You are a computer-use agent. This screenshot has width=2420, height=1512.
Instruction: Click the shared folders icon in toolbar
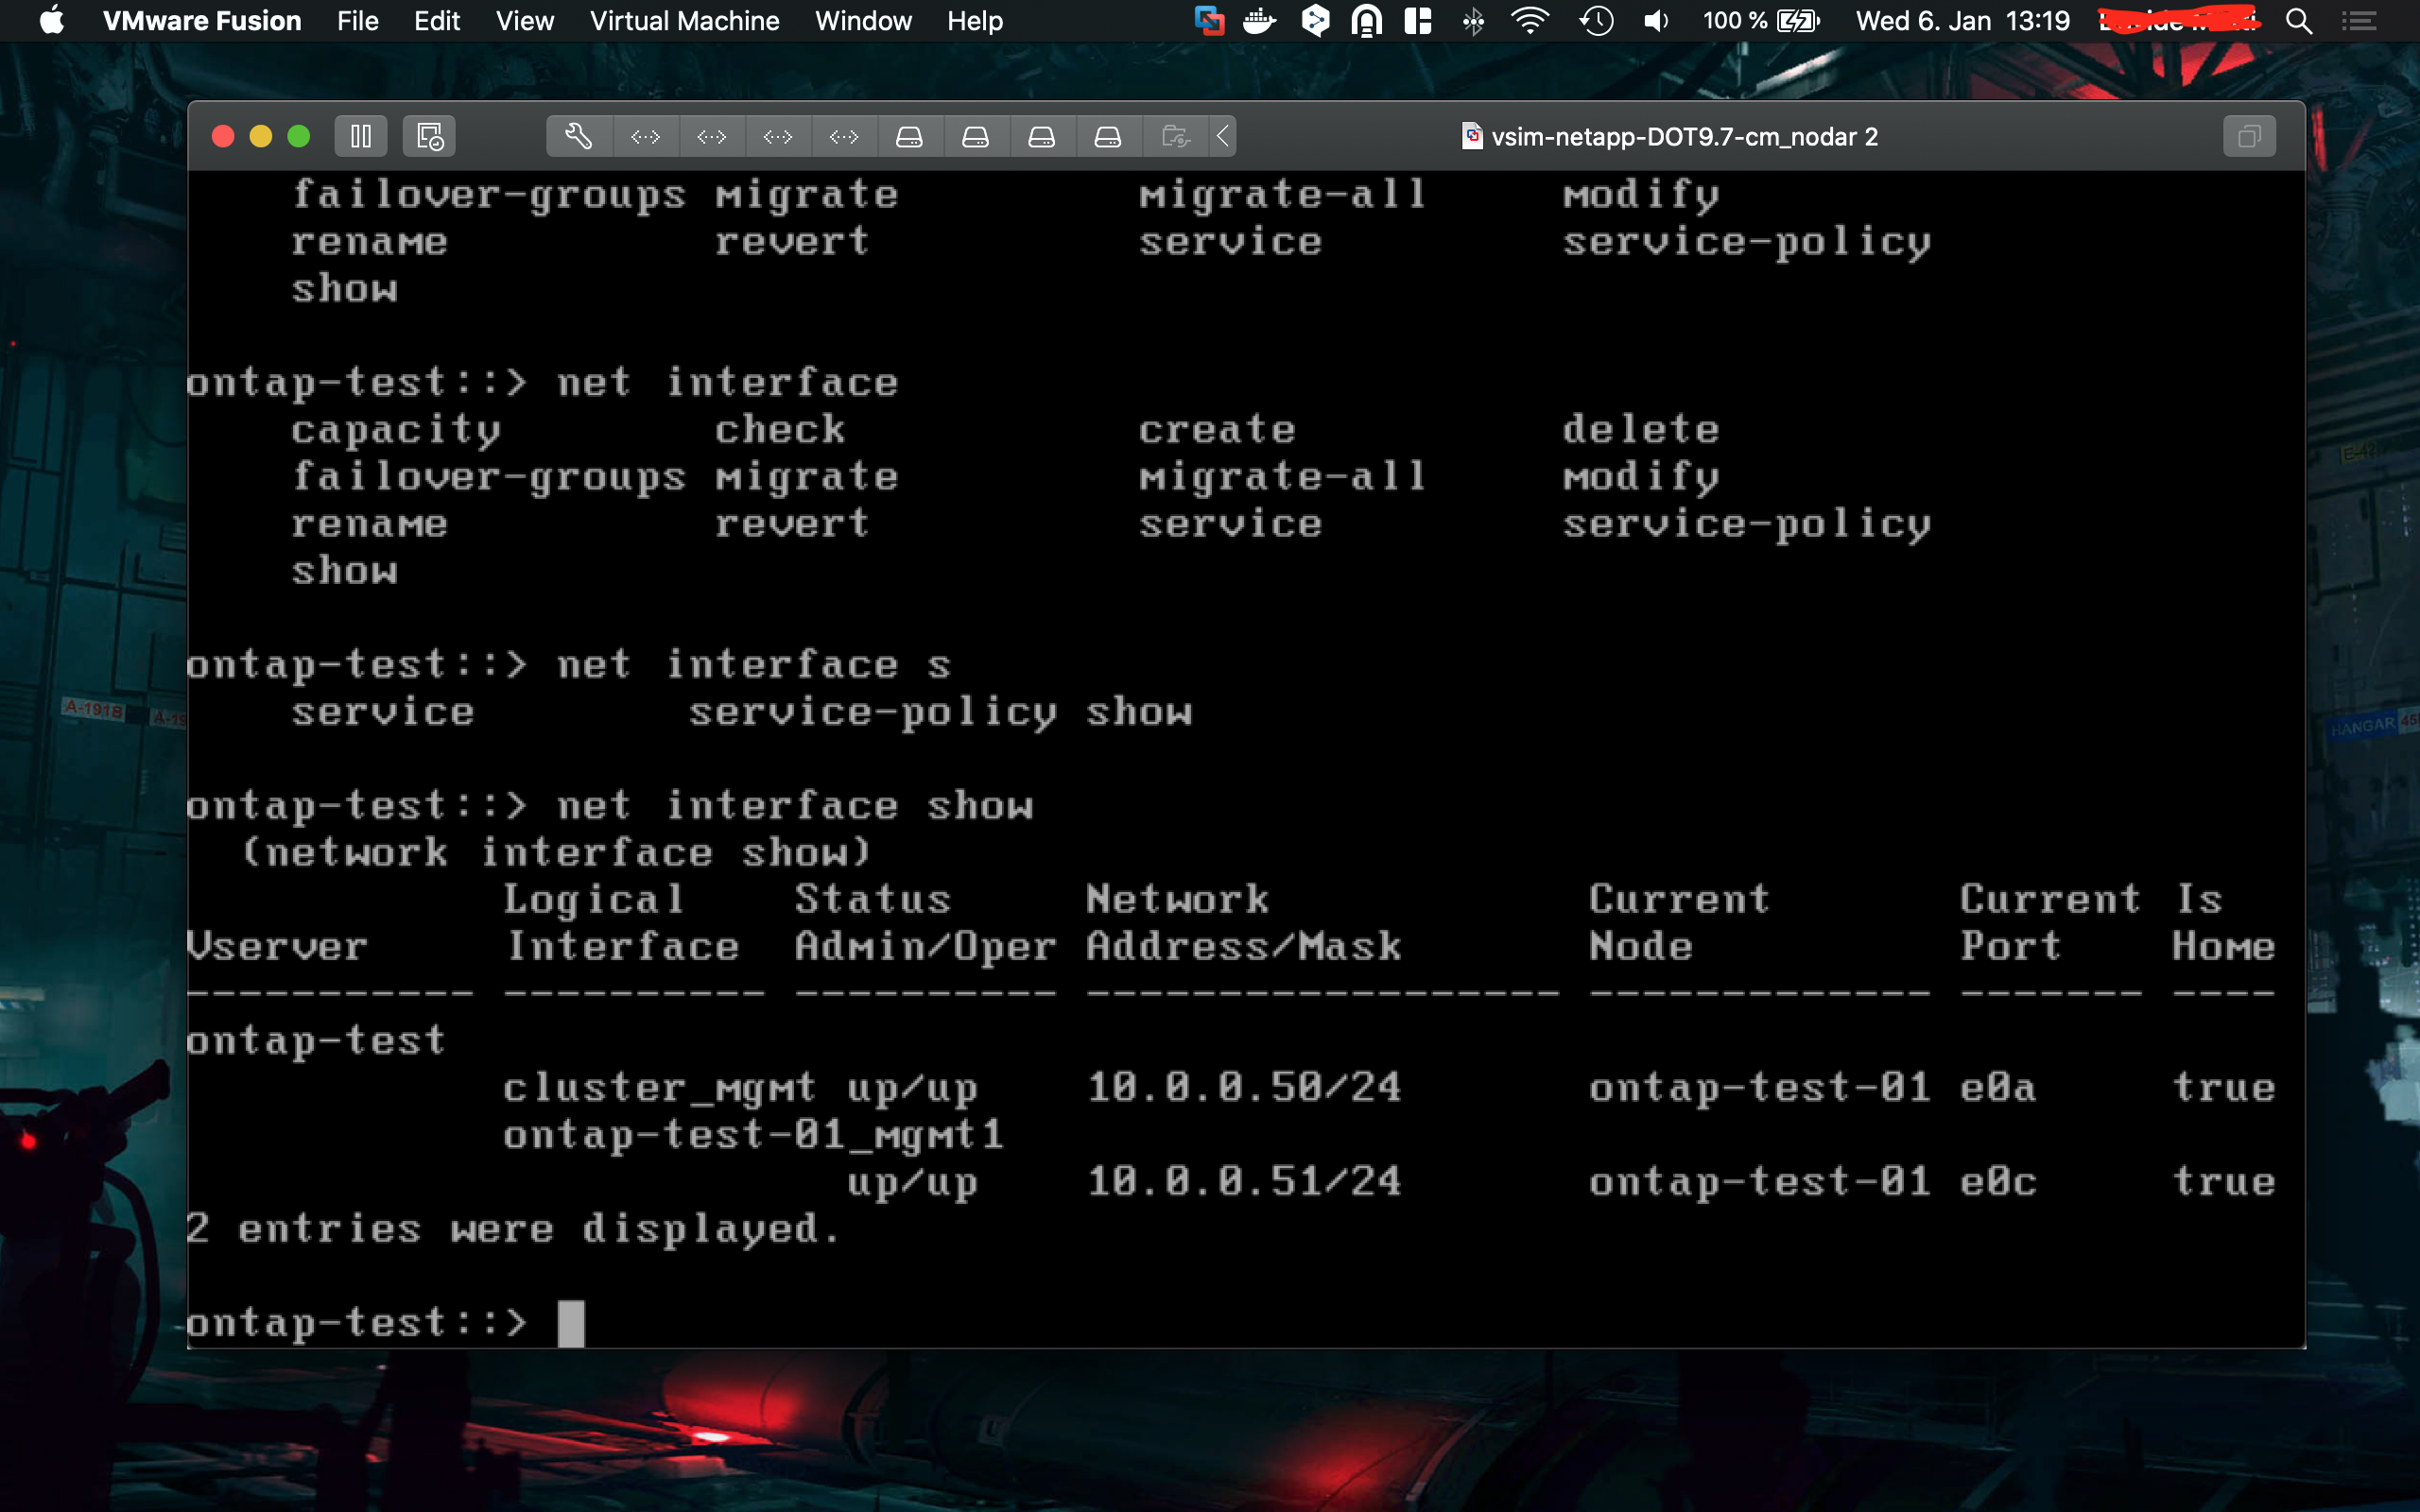[x=1175, y=136]
